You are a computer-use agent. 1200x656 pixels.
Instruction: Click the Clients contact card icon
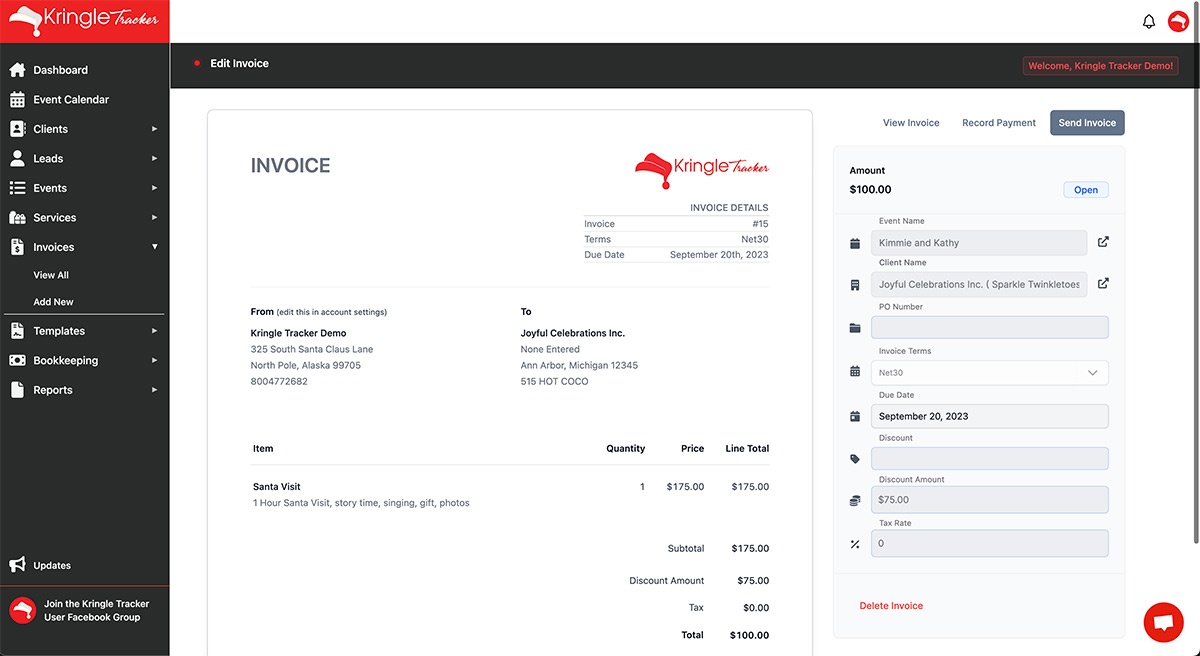(x=17, y=129)
